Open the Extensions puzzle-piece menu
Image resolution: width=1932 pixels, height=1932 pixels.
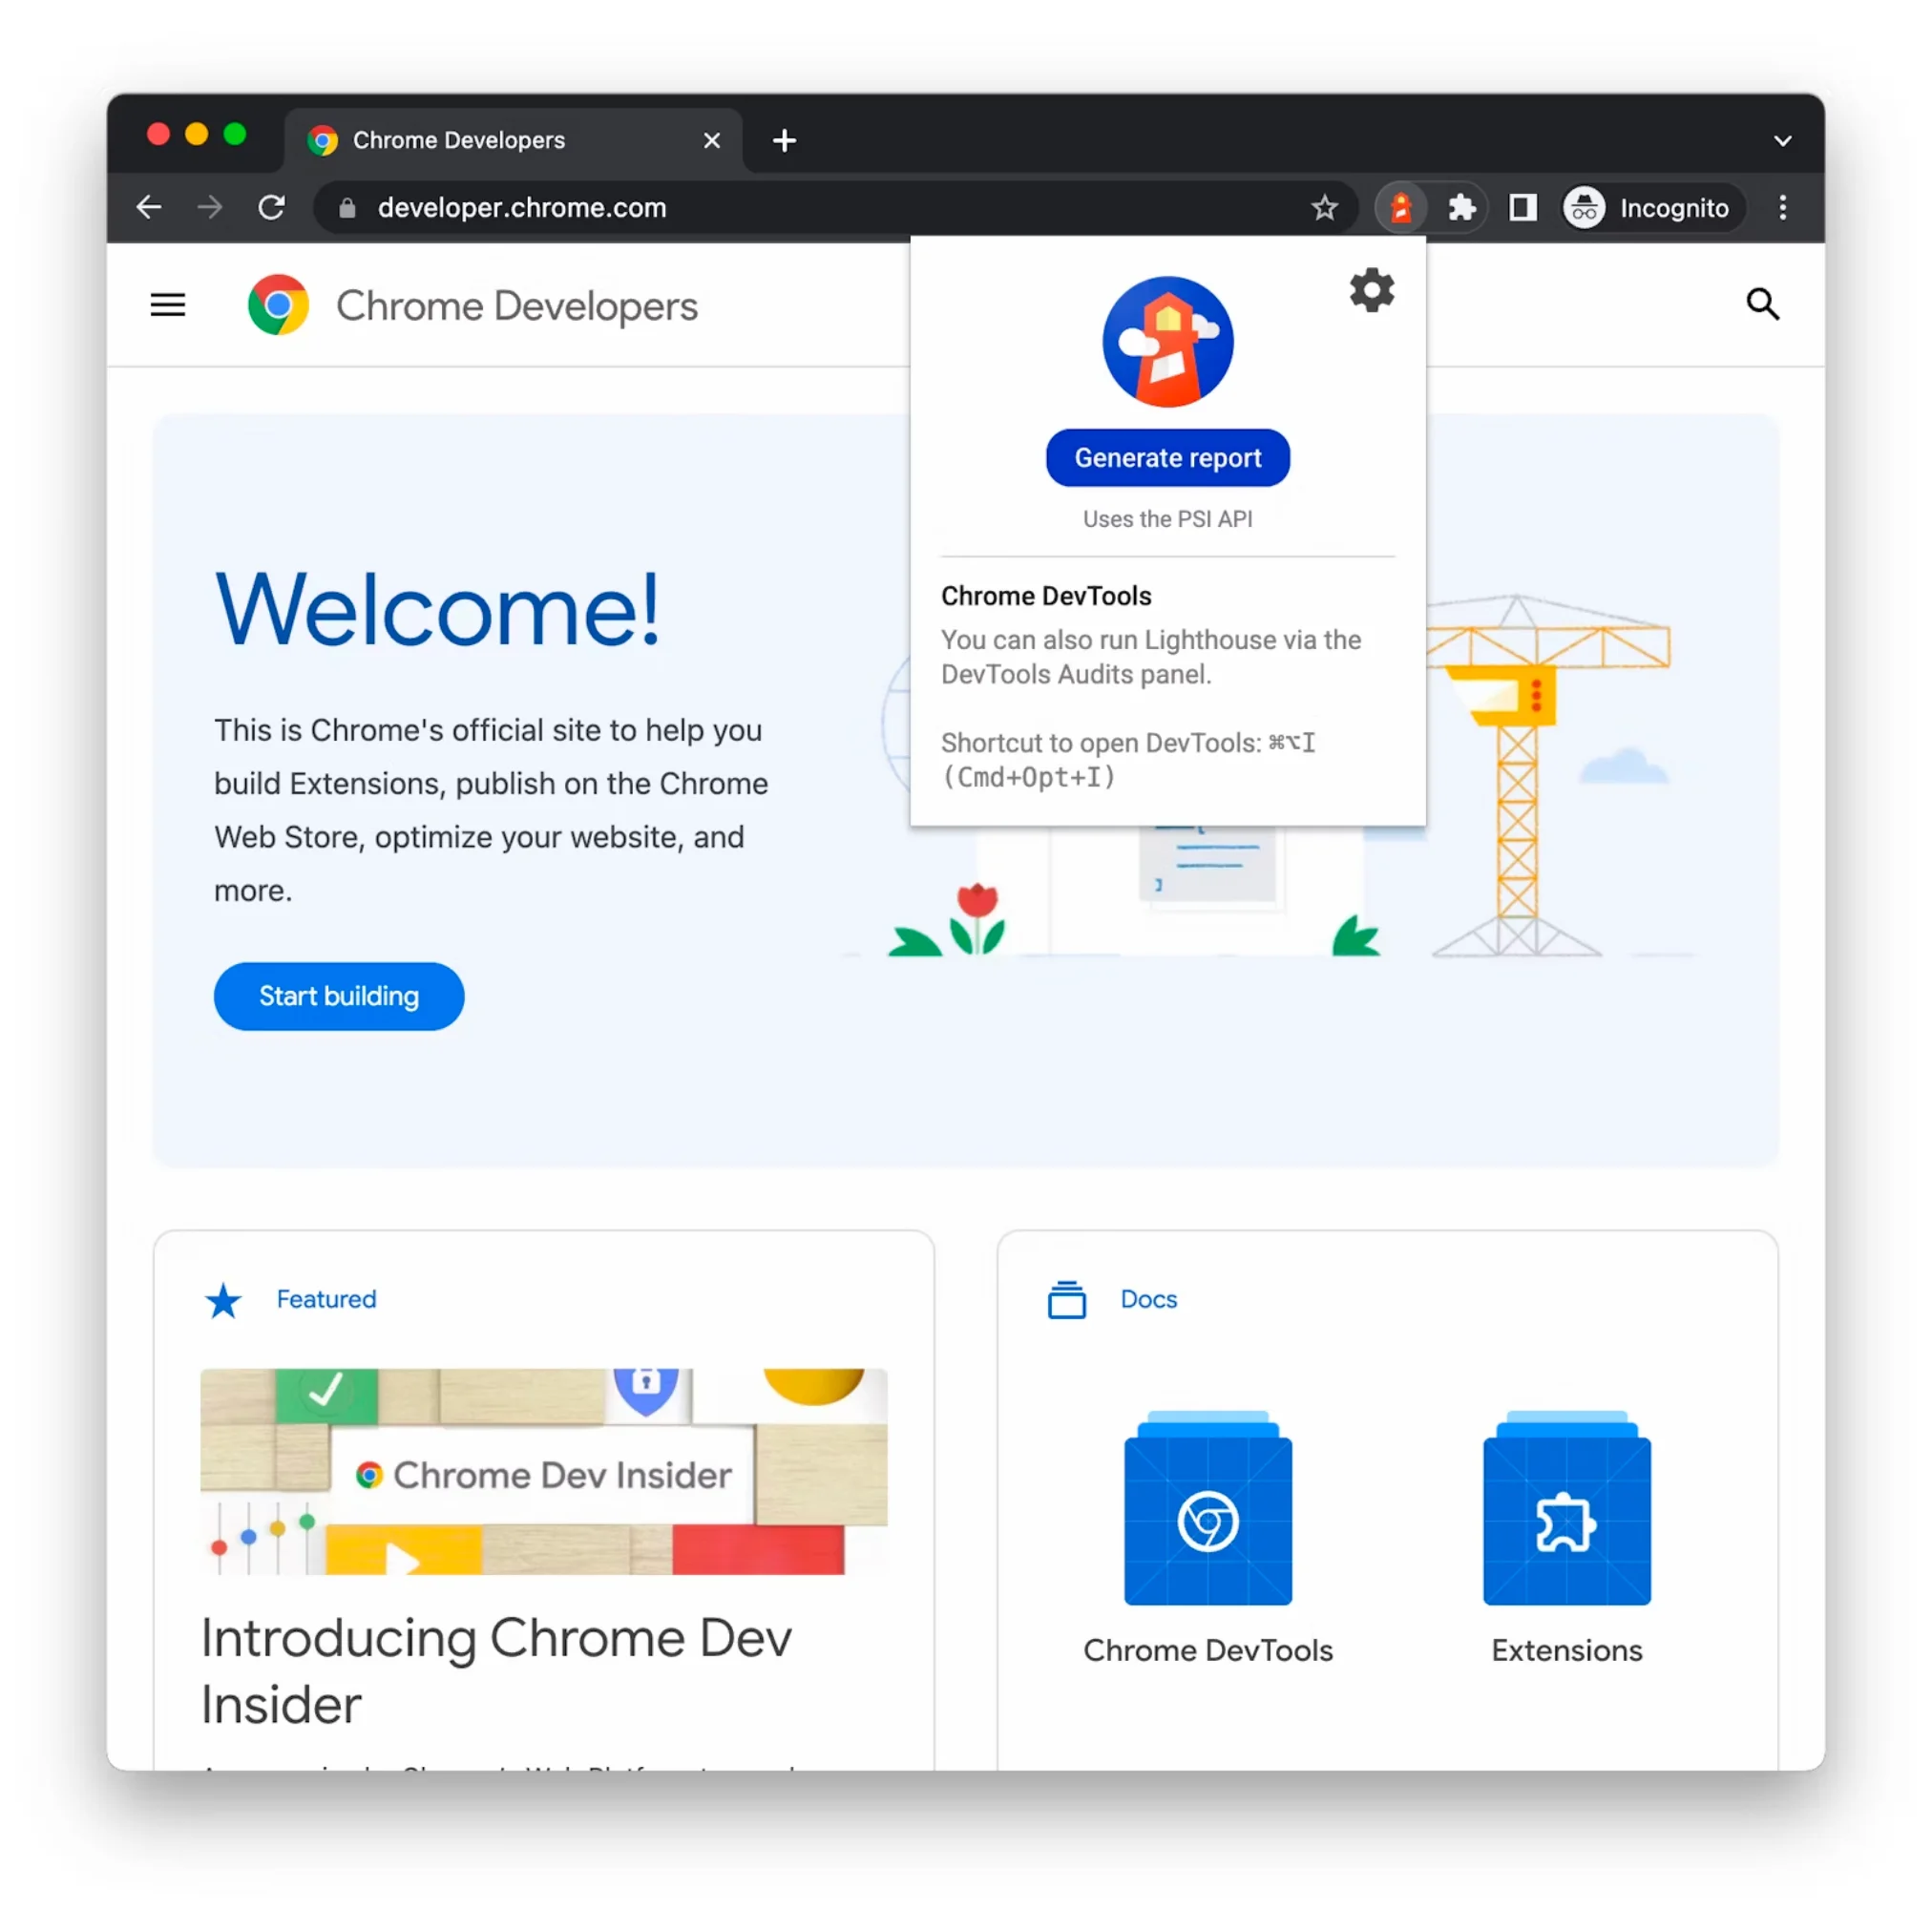(1461, 208)
